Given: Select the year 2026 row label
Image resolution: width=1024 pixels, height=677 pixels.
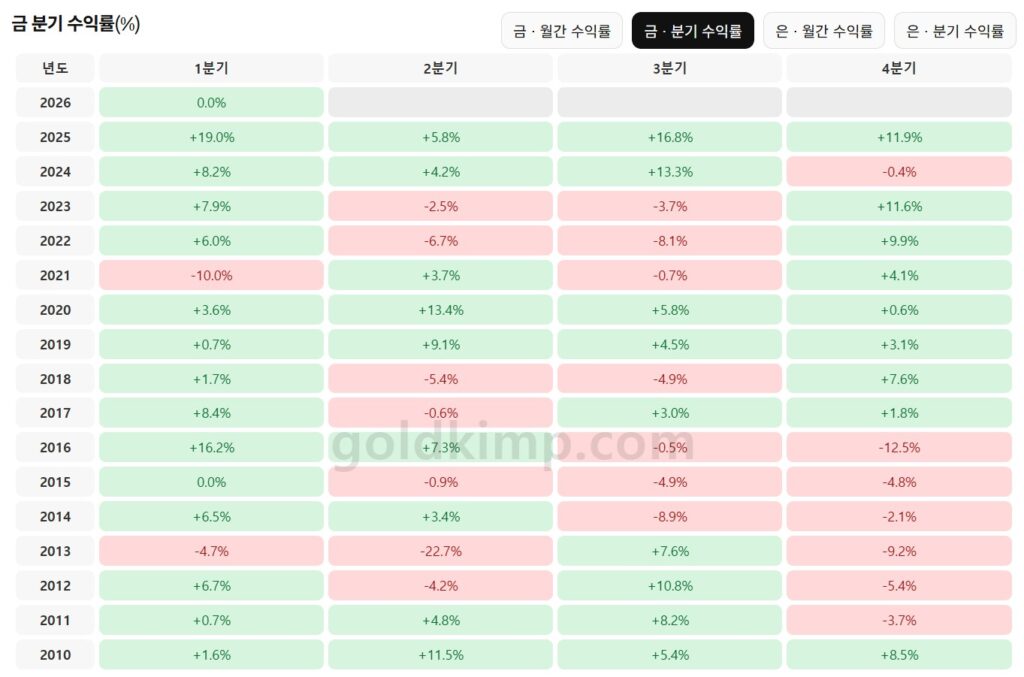Looking at the screenshot, I should point(54,102).
